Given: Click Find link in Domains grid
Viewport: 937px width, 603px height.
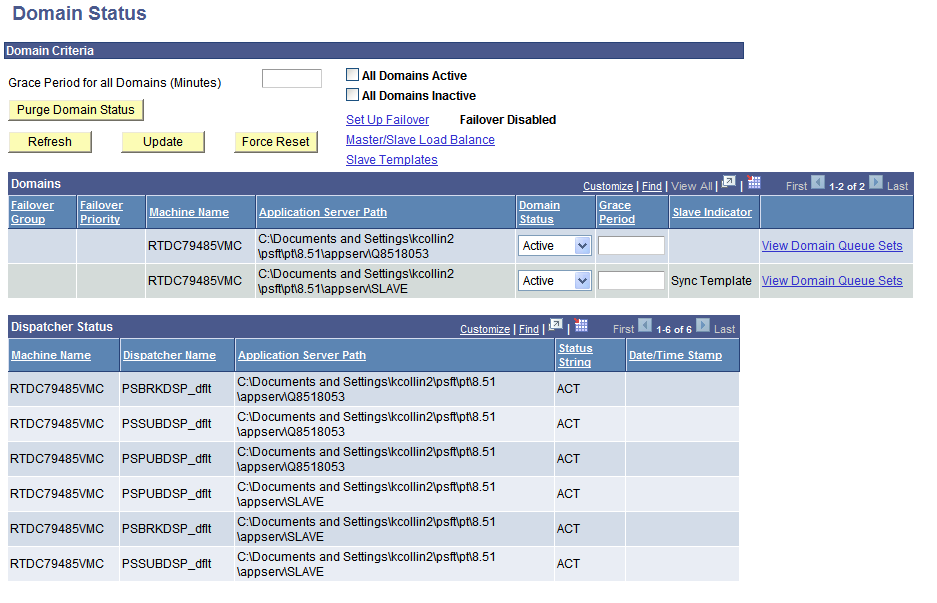Looking at the screenshot, I should 651,186.
